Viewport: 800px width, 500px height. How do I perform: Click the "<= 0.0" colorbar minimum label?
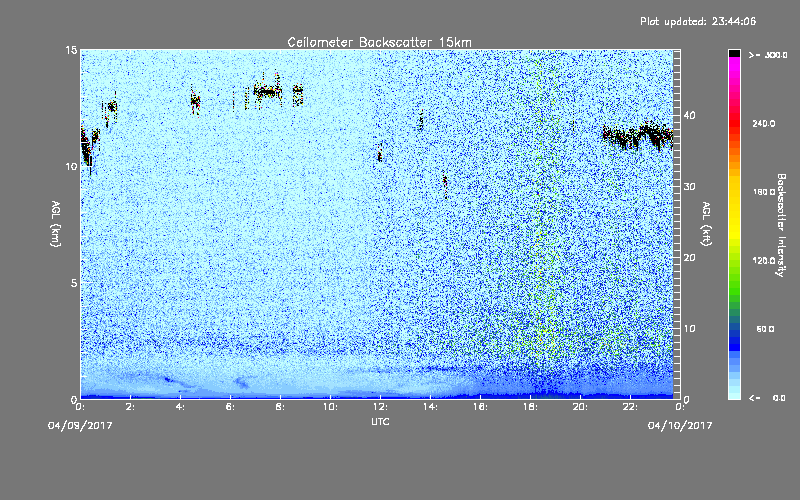(x=768, y=398)
